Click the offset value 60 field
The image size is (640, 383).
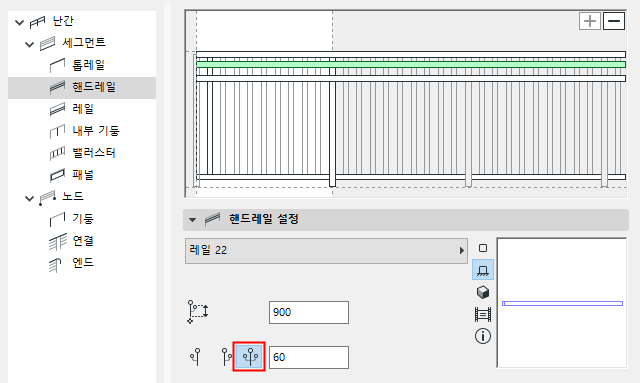(309, 357)
